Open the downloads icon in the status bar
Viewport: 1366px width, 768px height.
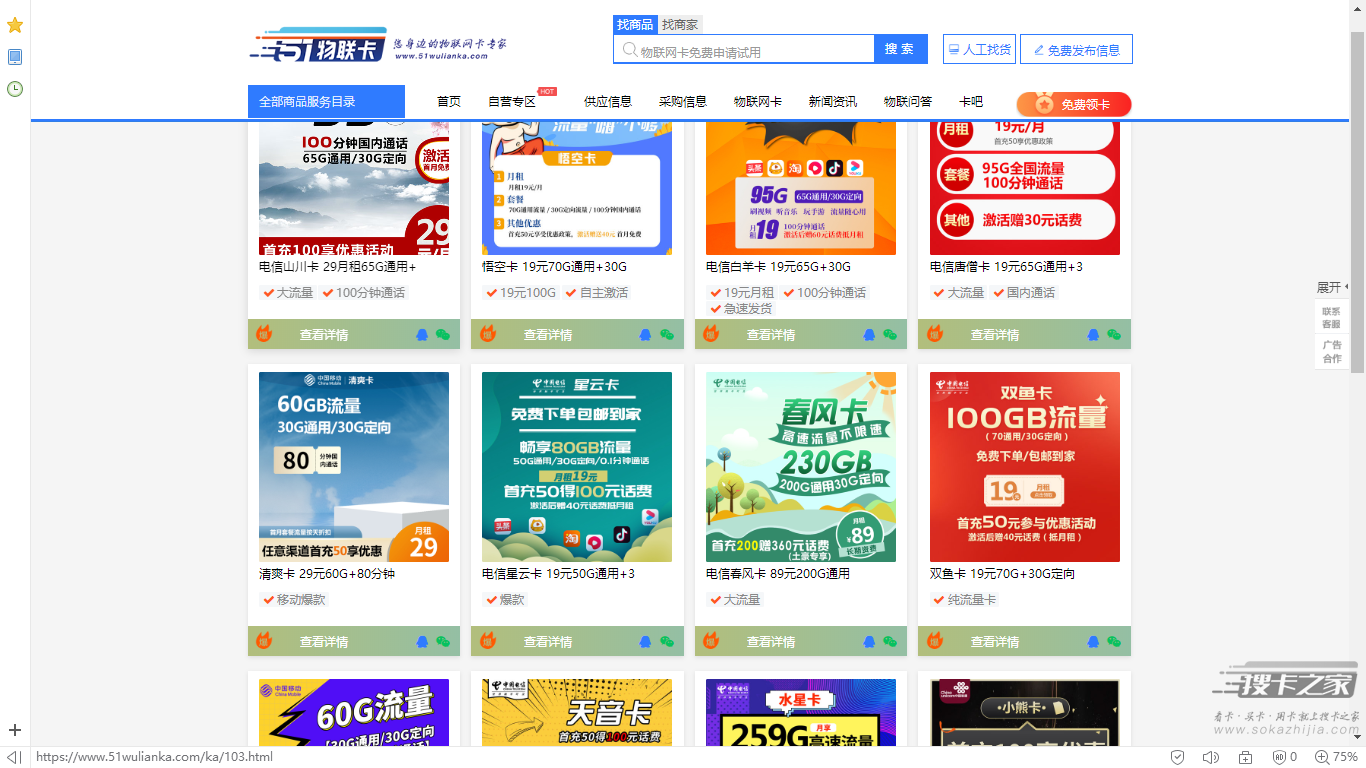1246,757
